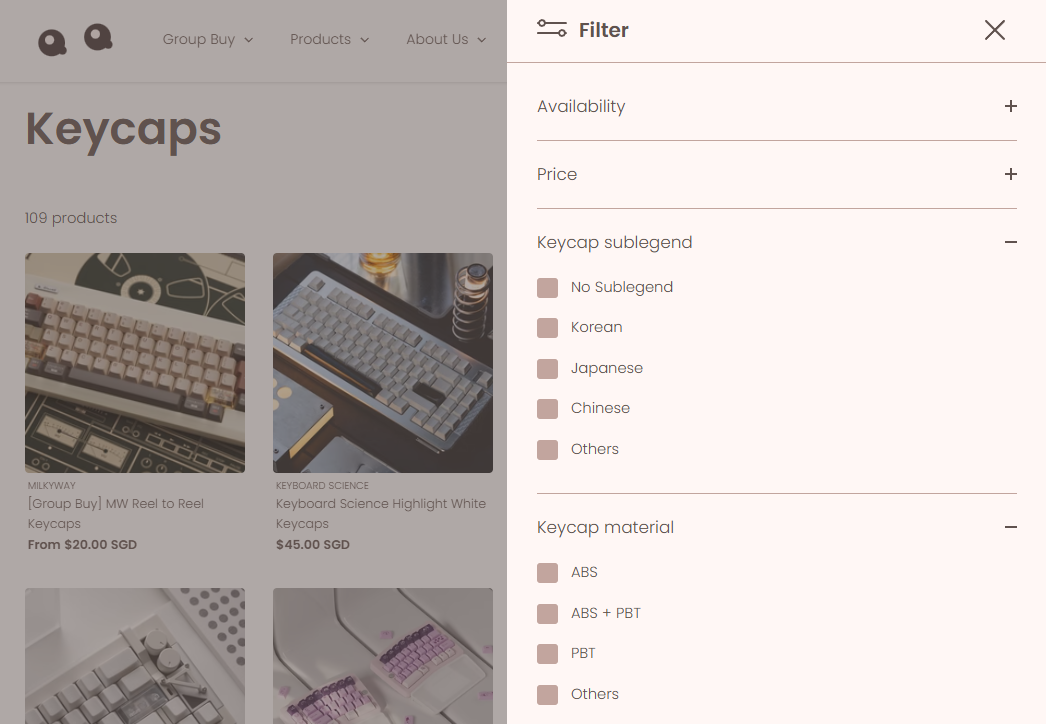Select the PBT material checkbox

click(547, 653)
